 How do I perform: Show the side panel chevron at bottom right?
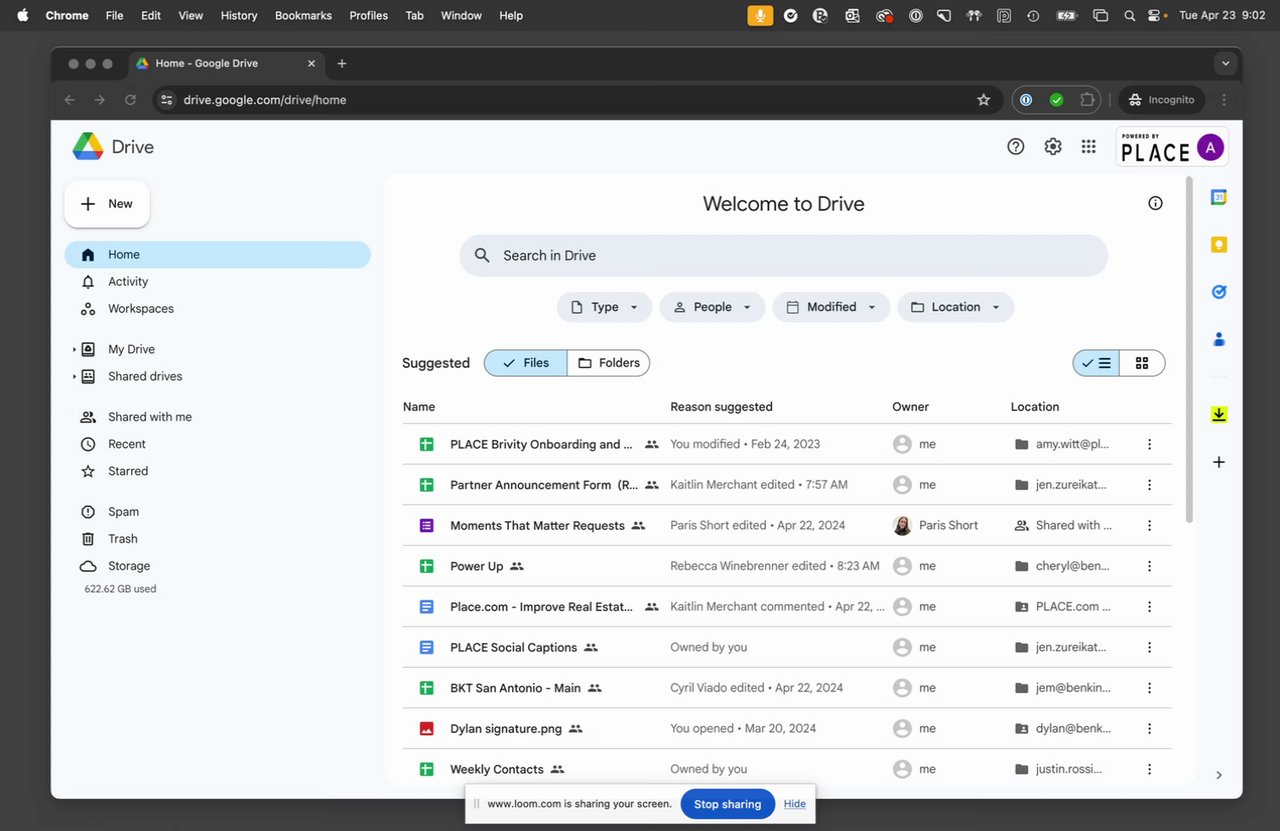pos(1219,775)
